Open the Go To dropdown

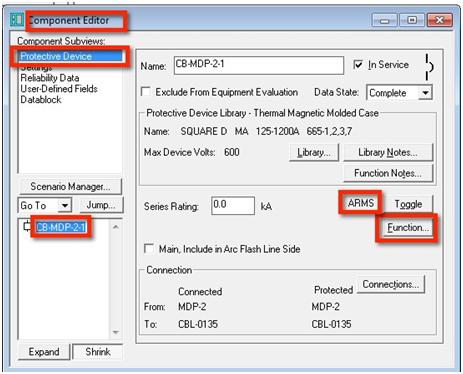coord(65,205)
